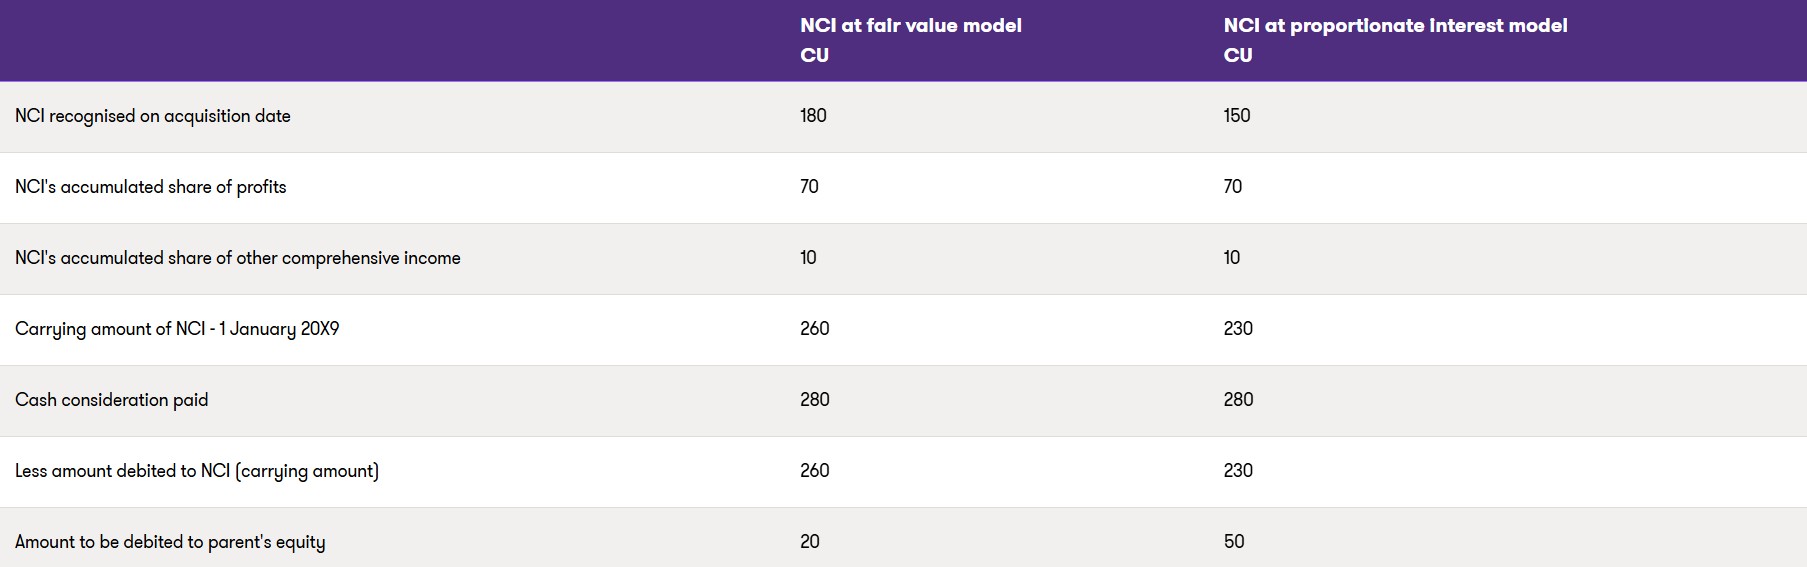1807x567 pixels.
Task: Select "Amount to be debited to parent's equity" label
Action: click(x=170, y=542)
